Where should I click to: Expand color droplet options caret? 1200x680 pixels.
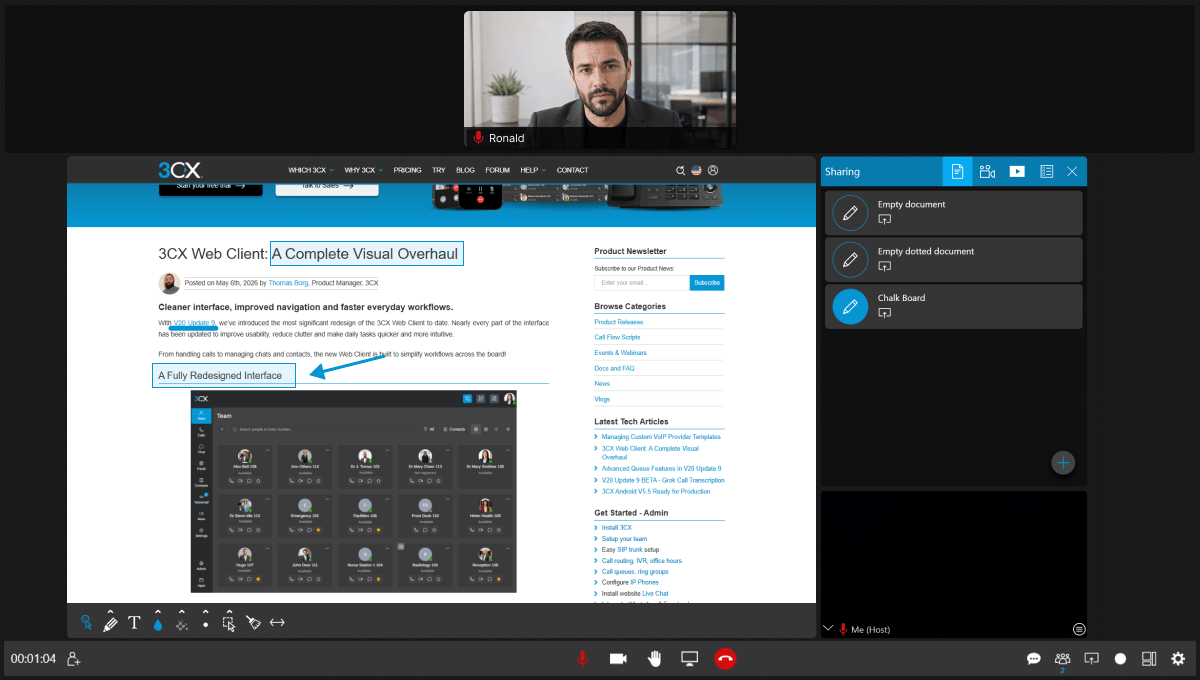pyautogui.click(x=158, y=612)
